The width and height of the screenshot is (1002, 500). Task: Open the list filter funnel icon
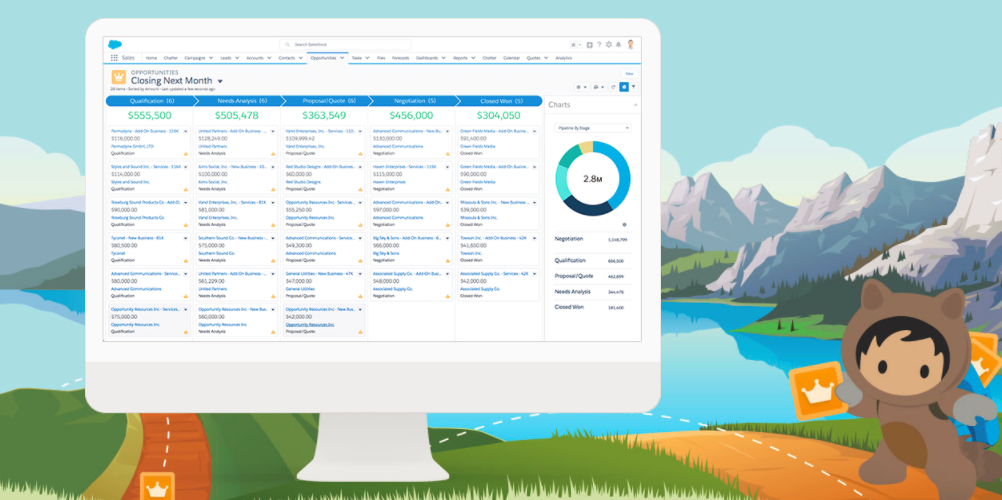(634, 87)
